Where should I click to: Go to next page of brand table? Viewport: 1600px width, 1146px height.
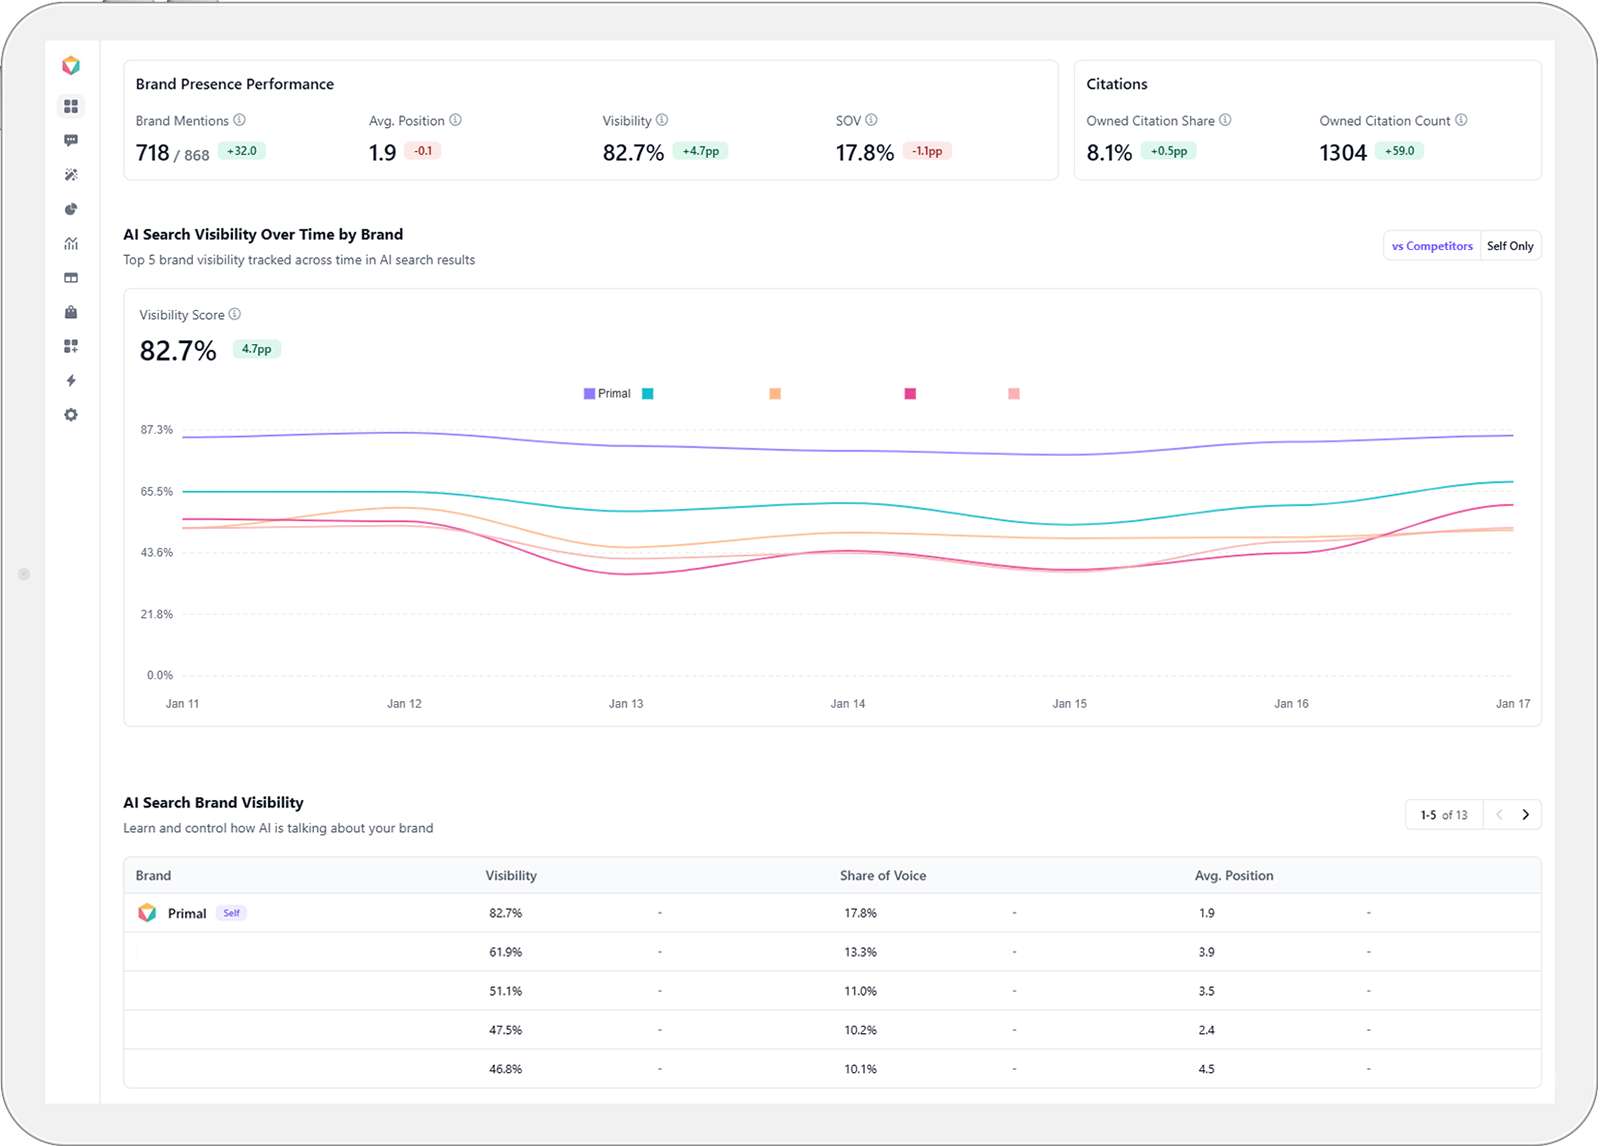tap(1526, 815)
